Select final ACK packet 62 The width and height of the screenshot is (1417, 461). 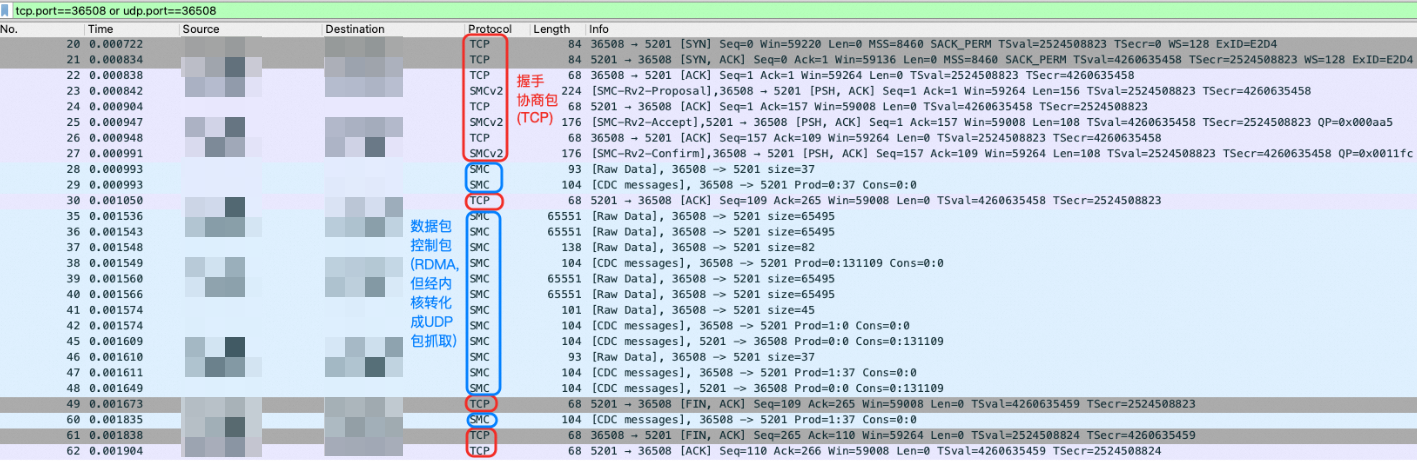pyautogui.click(x=708, y=451)
